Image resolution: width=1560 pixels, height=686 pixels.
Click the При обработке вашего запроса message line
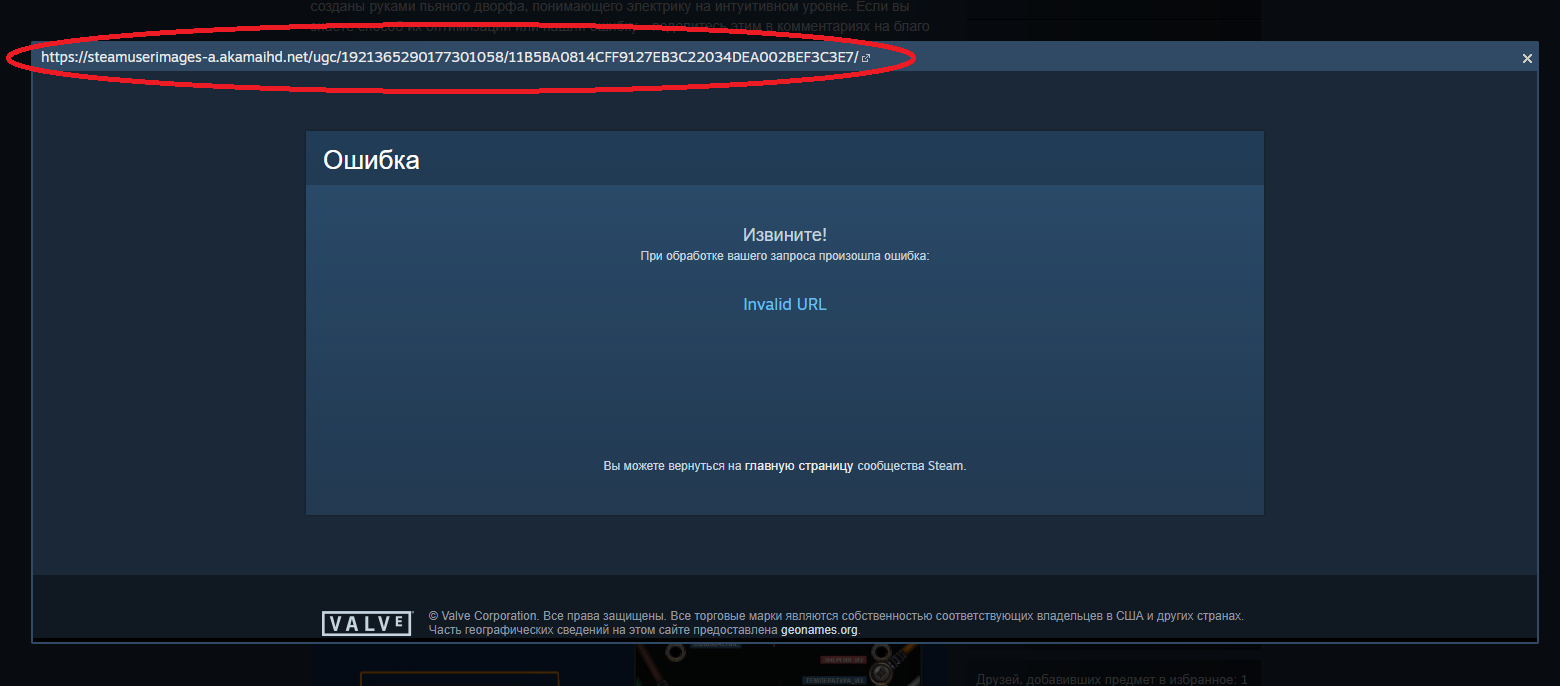point(785,256)
